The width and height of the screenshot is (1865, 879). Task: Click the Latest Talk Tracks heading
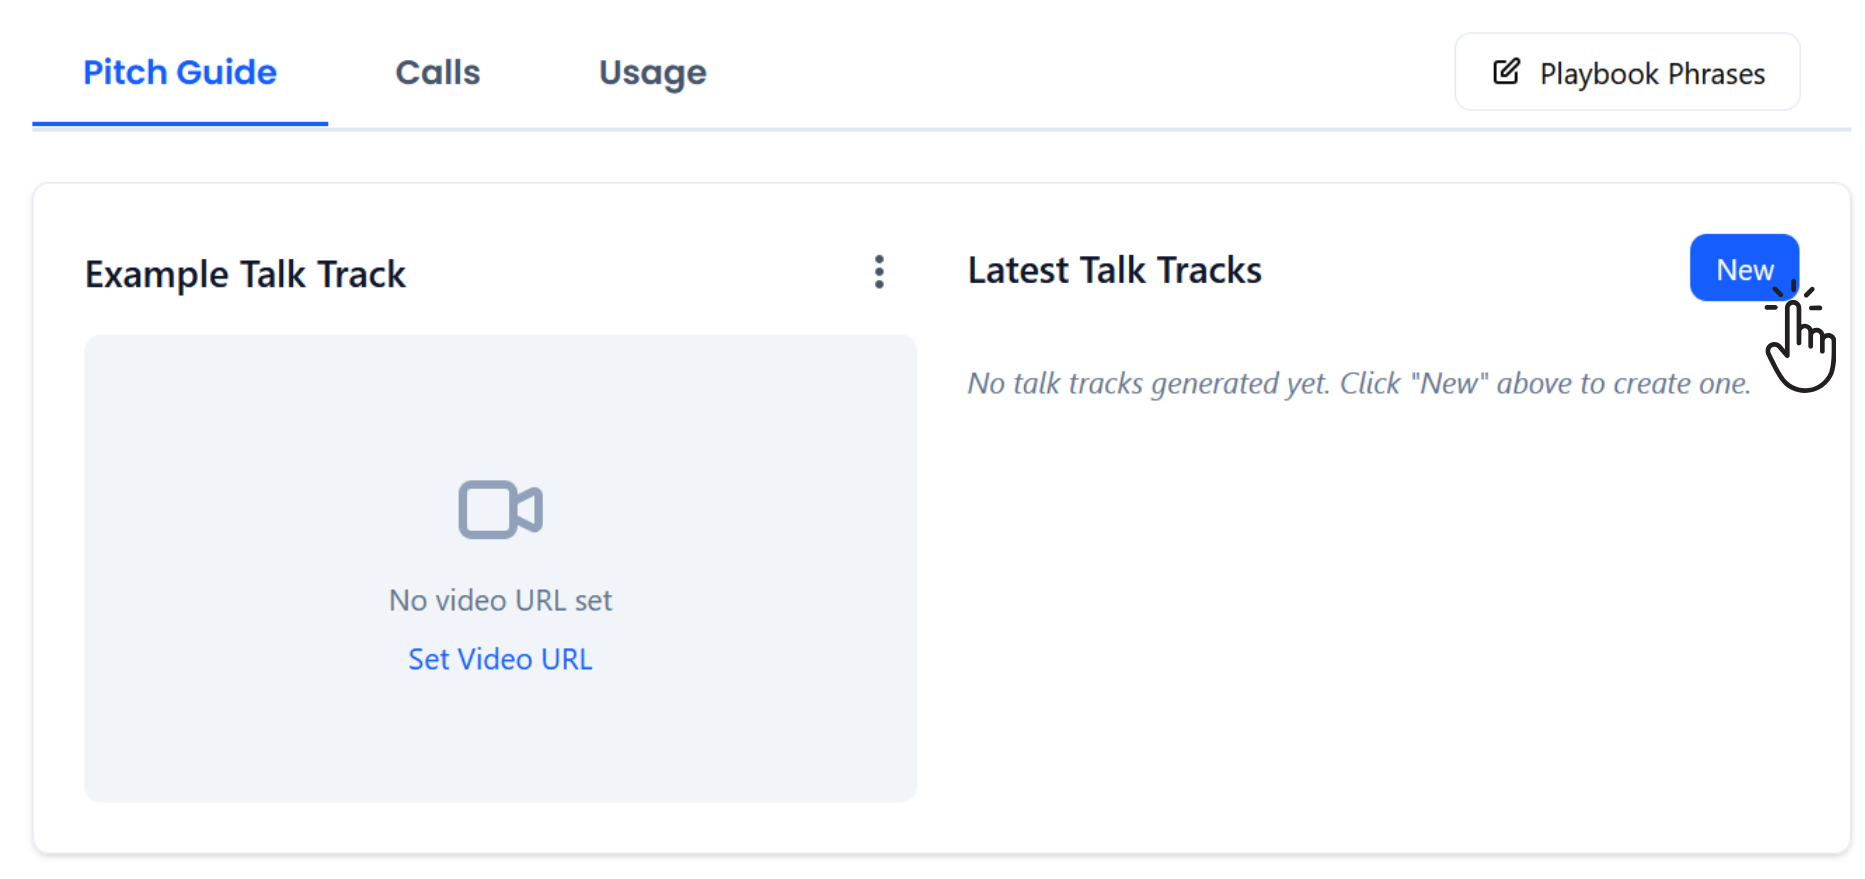pyautogui.click(x=1114, y=271)
